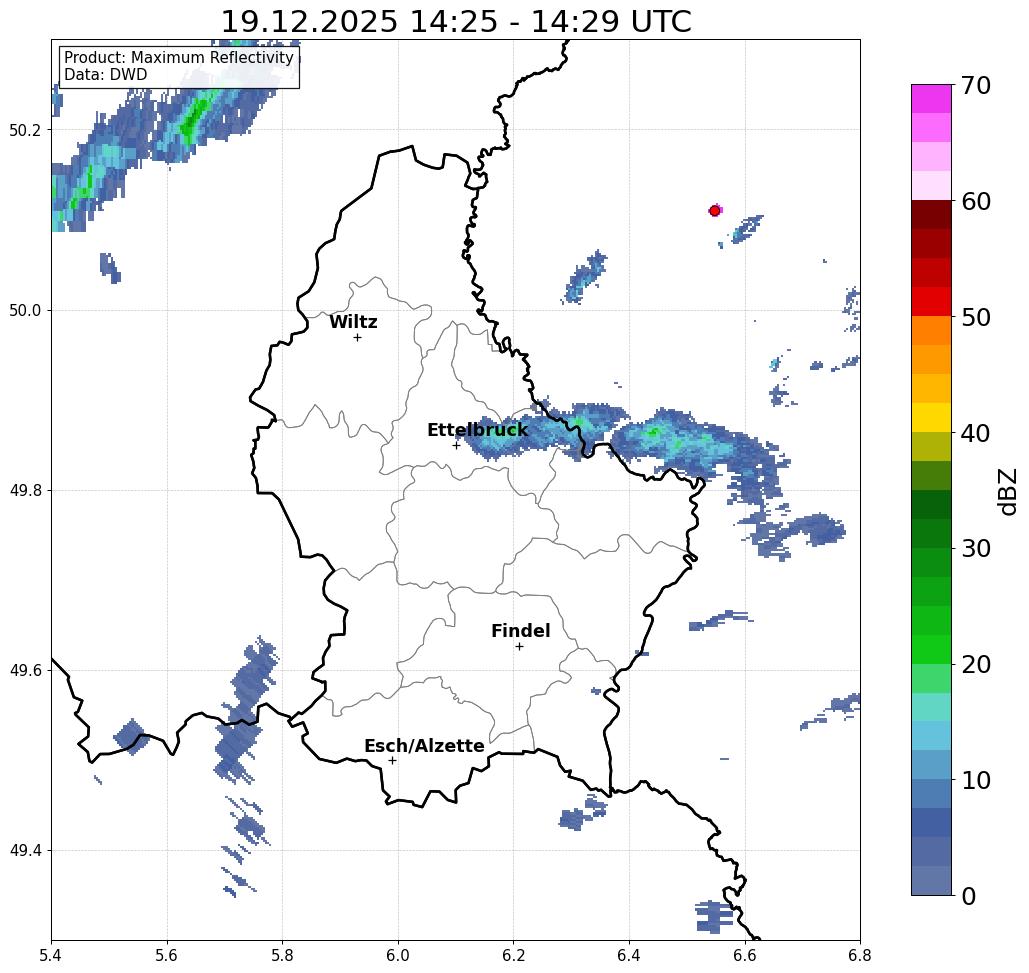Image resolution: width=1029 pixels, height=973 pixels.
Task: Click the longitude label 6.6
Action: [x=744, y=955]
